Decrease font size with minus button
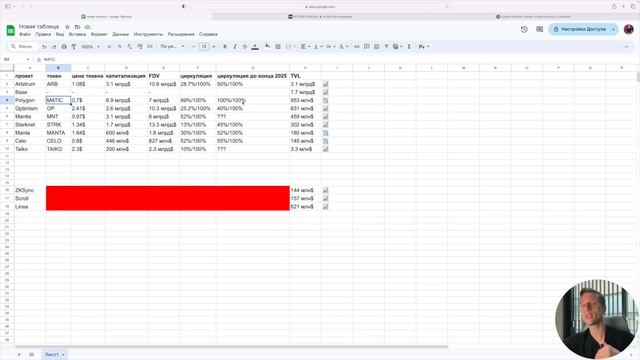The image size is (640, 360). [x=193, y=47]
